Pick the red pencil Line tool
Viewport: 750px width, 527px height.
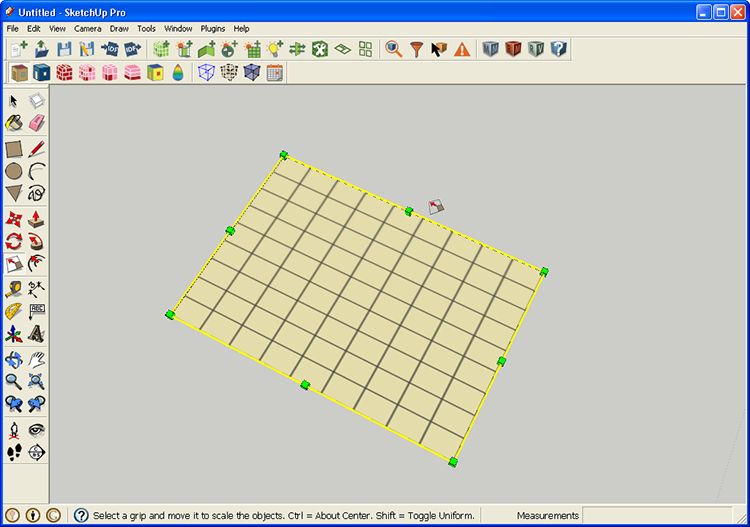pos(36,149)
